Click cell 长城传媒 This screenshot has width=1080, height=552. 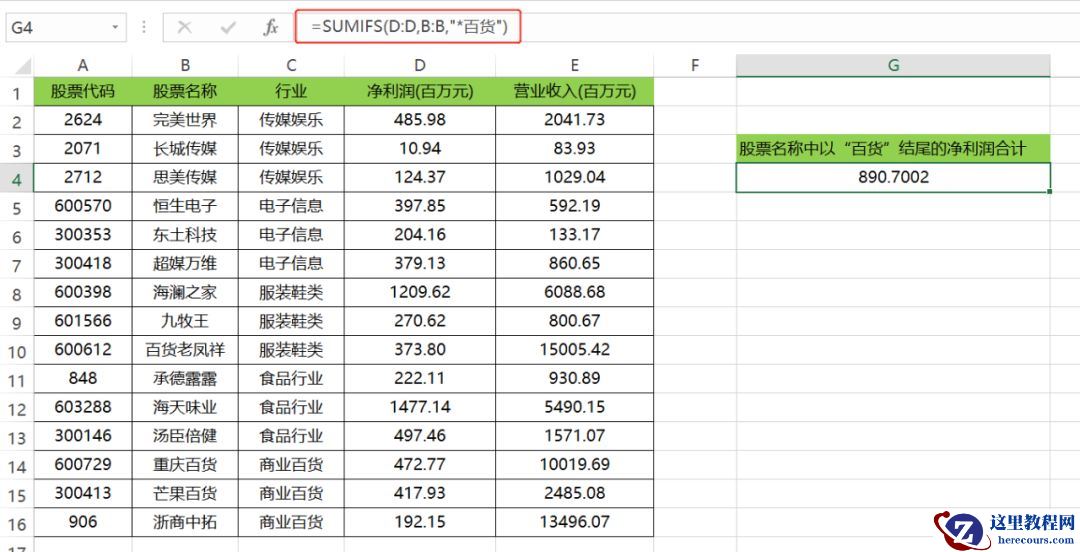coord(185,149)
